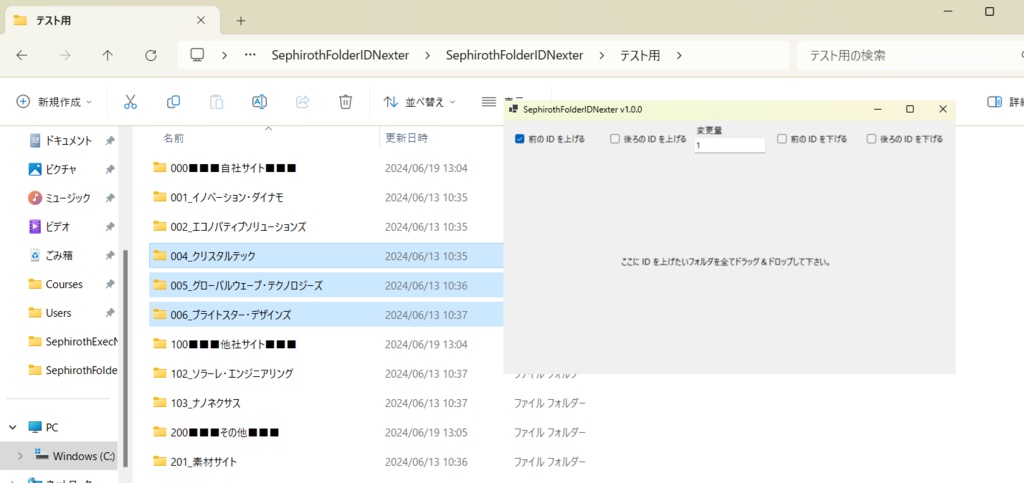Screen dimensions: 1024x483
Task: Open SephirothExec folder in sidebar
Action: (x=70, y=341)
